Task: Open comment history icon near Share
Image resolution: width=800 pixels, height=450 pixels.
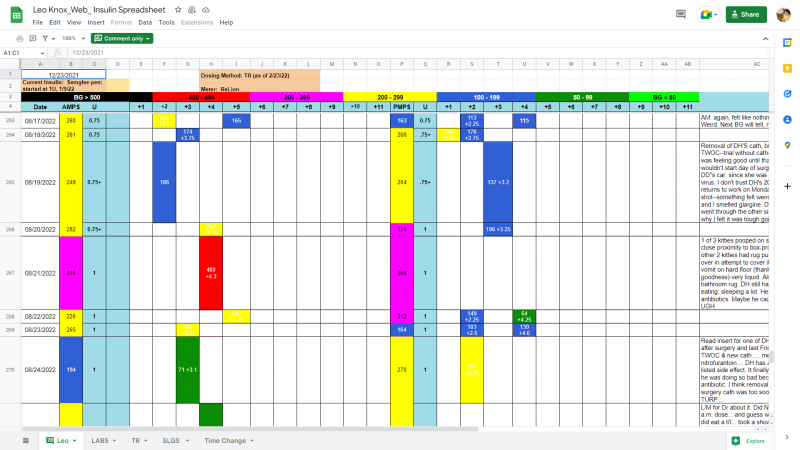Action: (681, 14)
